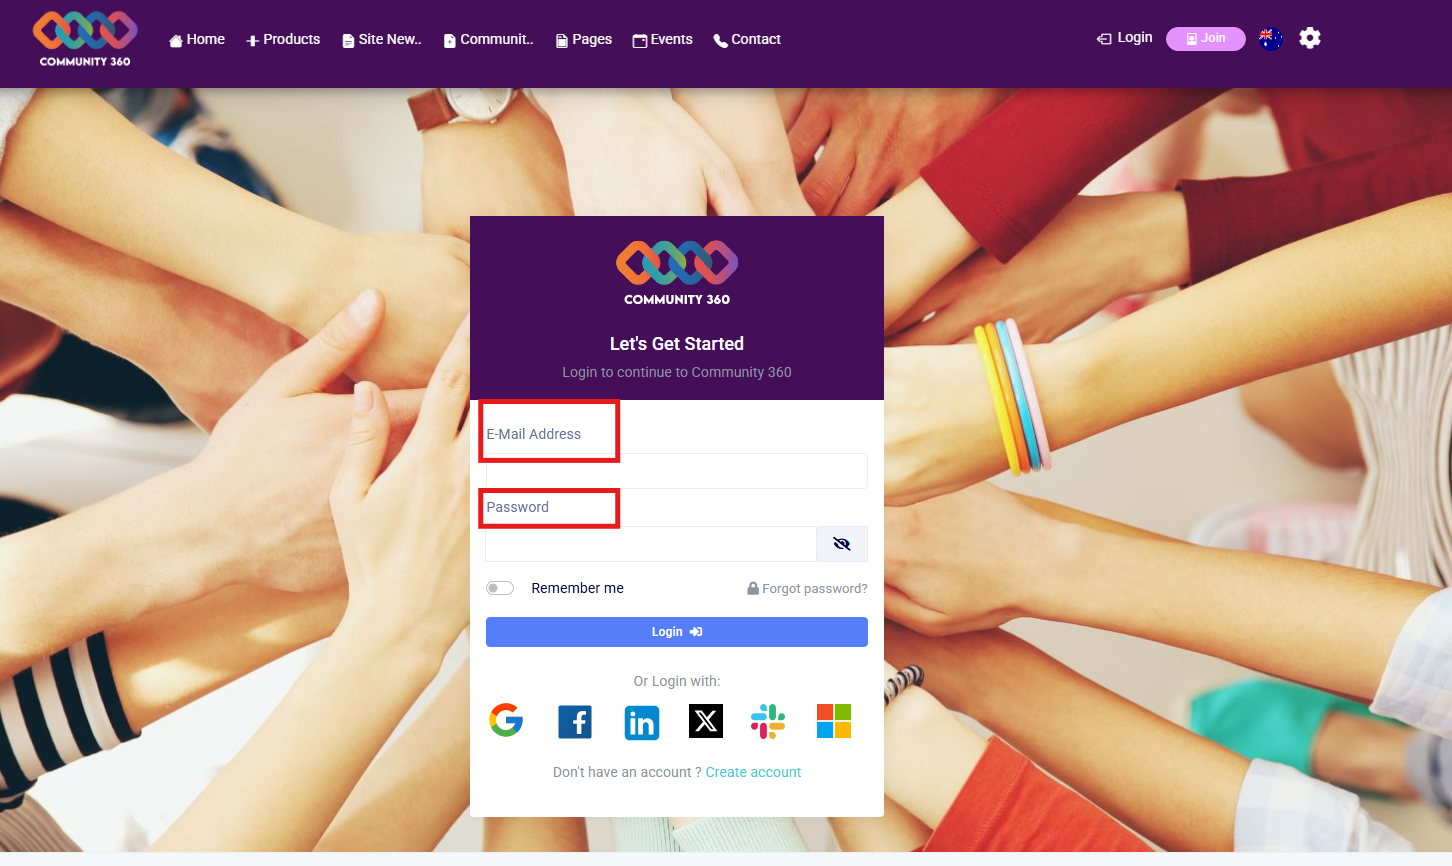Sign in with Google icon

506,720
